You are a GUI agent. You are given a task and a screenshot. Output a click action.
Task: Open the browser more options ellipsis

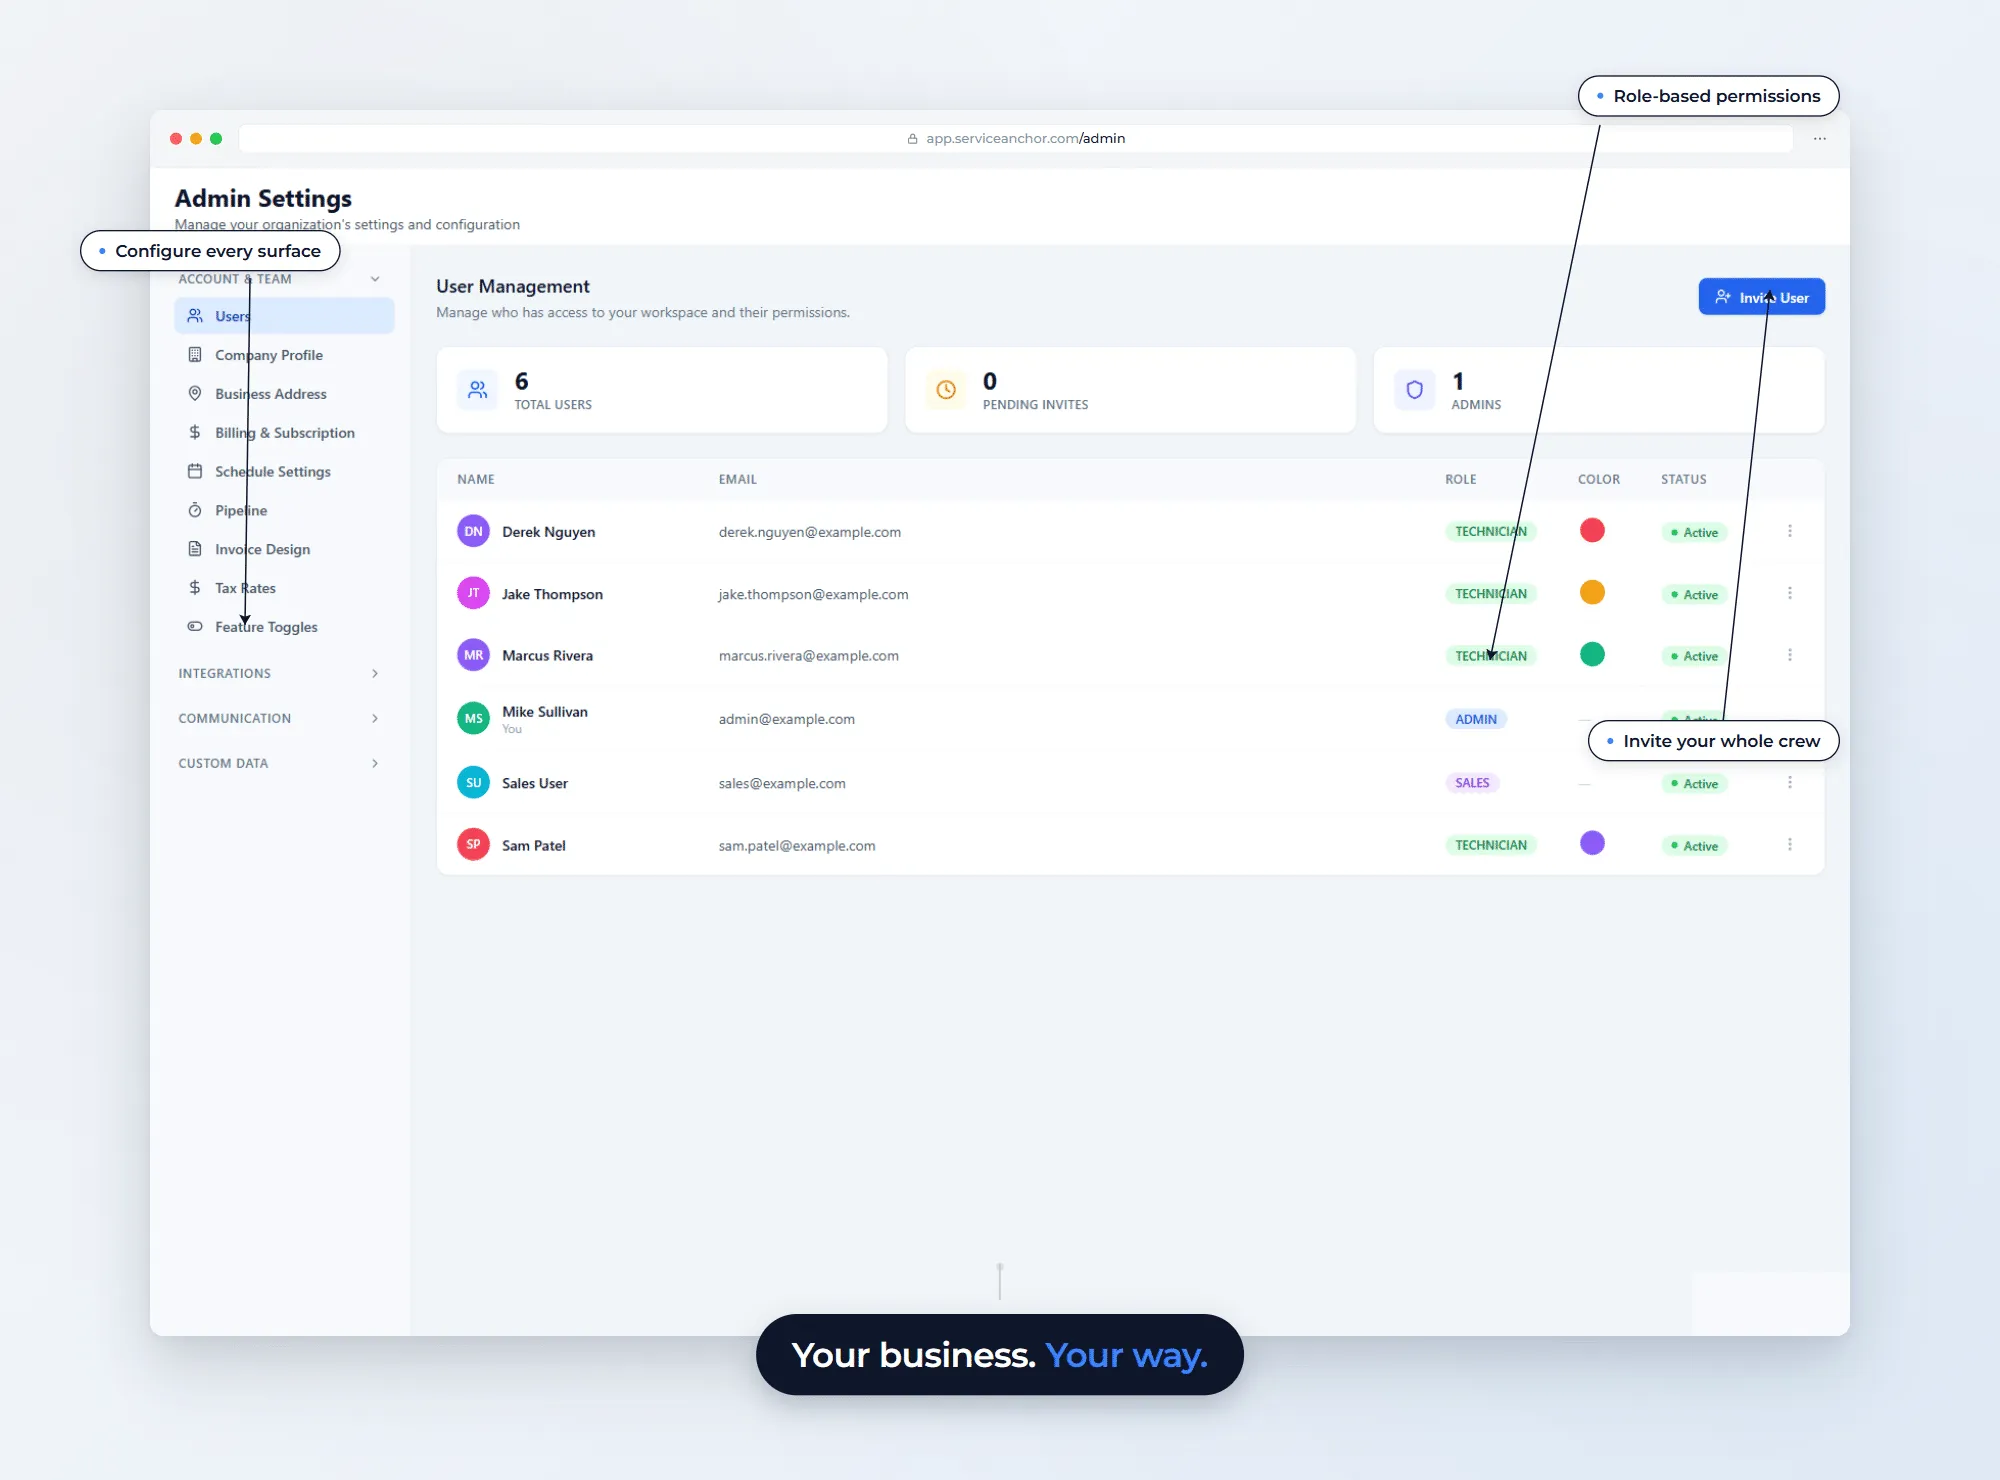point(1820,139)
